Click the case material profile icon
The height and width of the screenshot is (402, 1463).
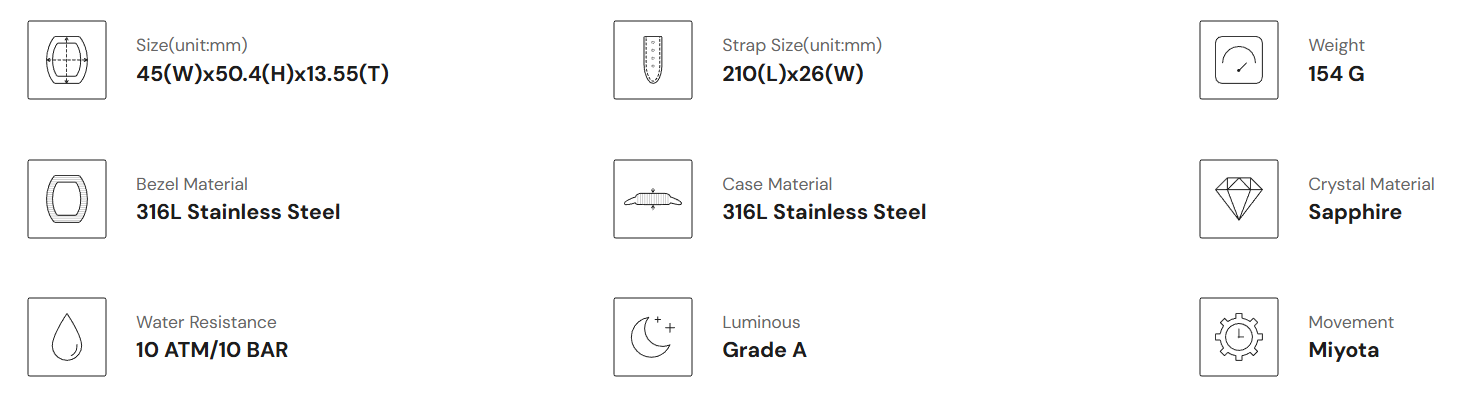click(652, 198)
